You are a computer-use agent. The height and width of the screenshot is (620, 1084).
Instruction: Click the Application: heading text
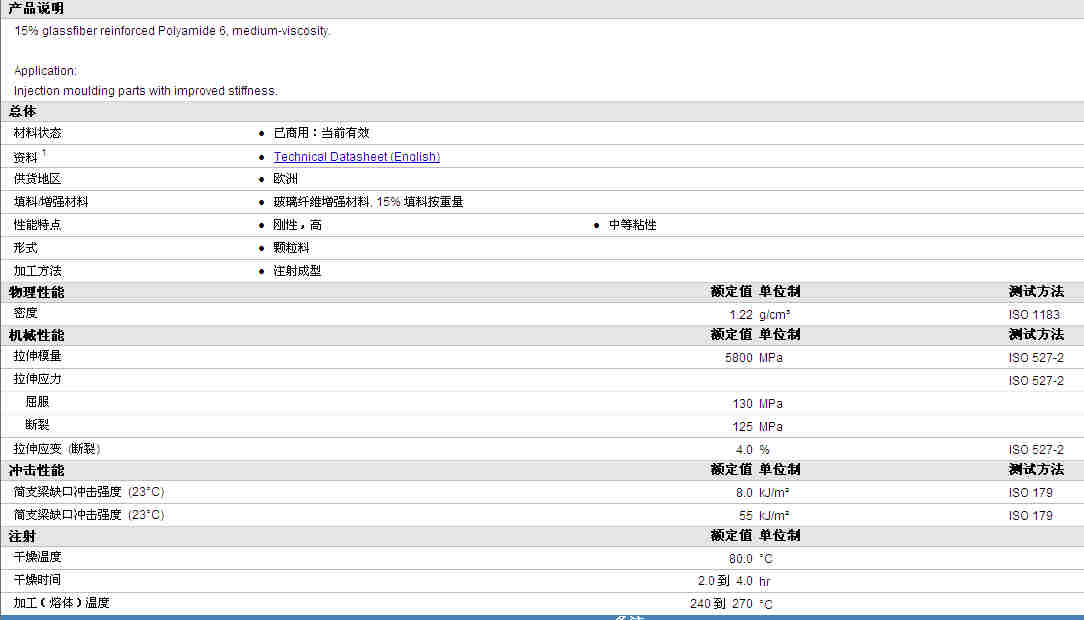45,71
